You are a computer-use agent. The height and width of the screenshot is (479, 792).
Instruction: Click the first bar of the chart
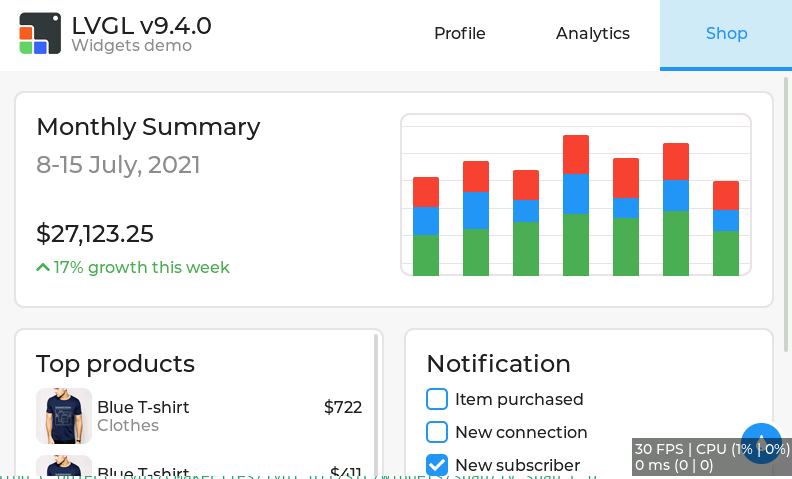pos(426,226)
